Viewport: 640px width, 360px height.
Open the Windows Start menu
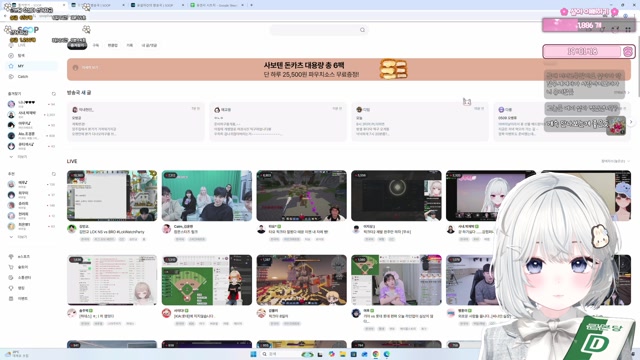point(253,354)
